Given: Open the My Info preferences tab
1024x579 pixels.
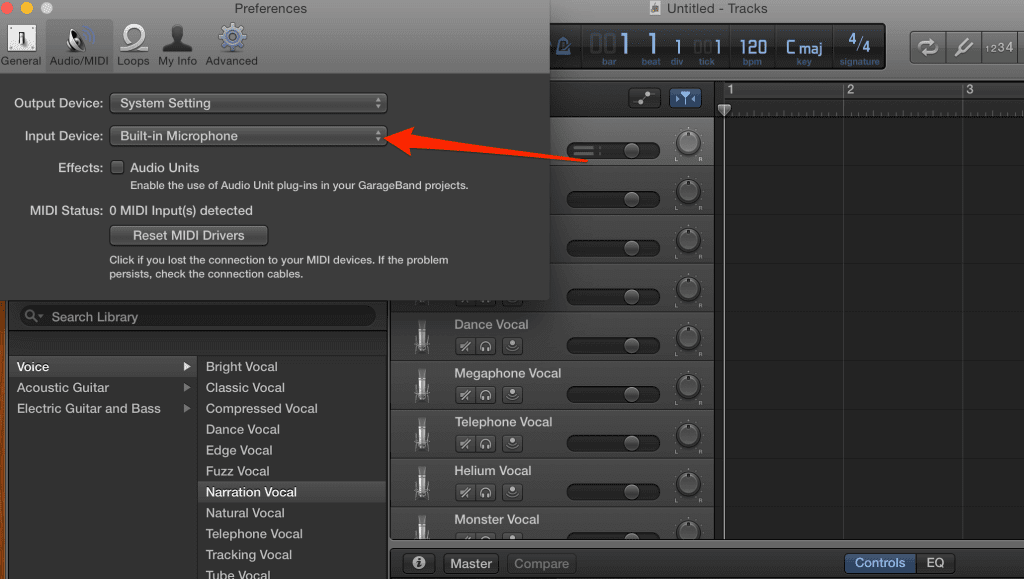Looking at the screenshot, I should pyautogui.click(x=177, y=45).
